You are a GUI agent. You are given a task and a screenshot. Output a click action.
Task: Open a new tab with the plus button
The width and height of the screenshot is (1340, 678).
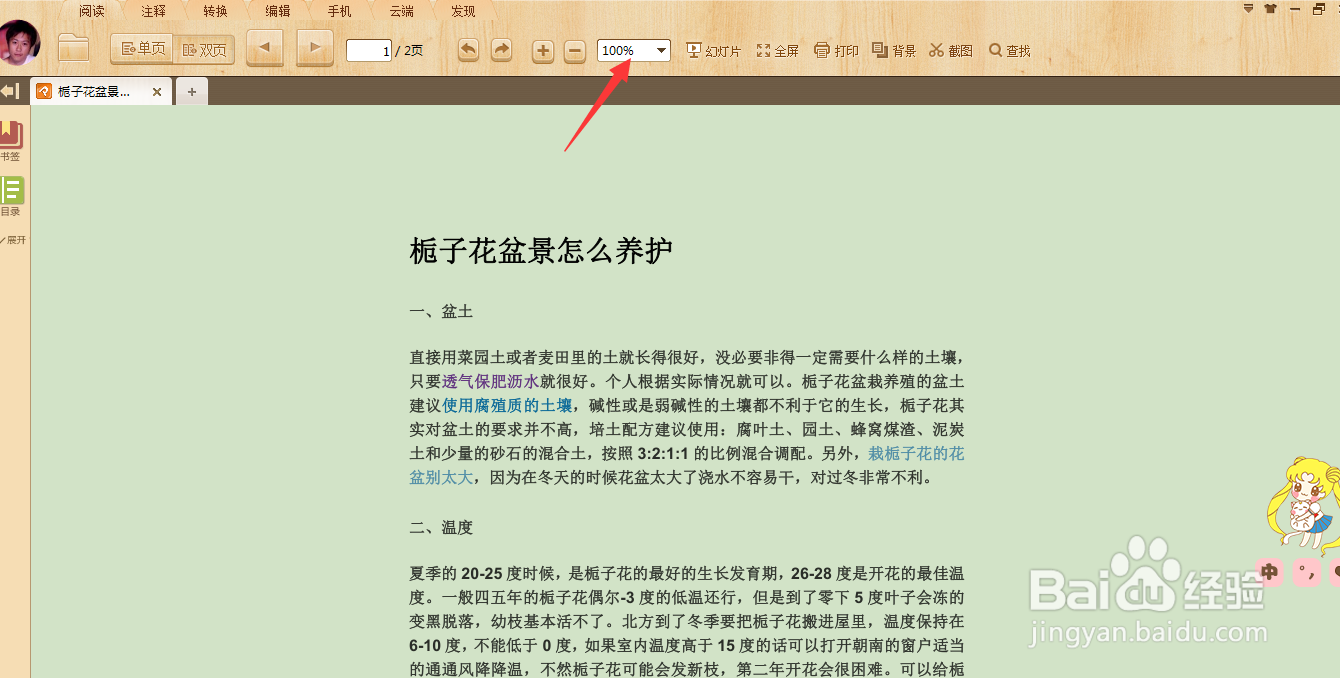tap(191, 91)
